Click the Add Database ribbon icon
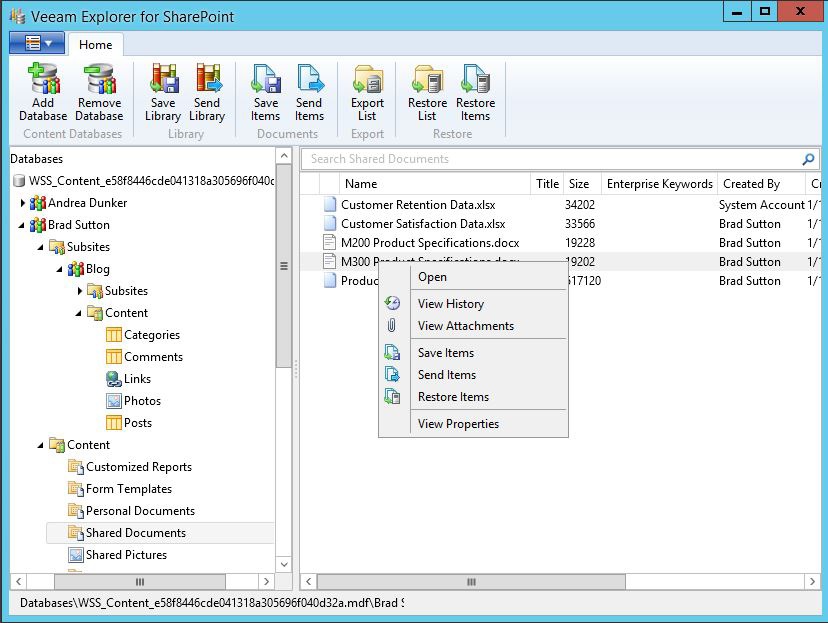828x623 pixels. 43,78
